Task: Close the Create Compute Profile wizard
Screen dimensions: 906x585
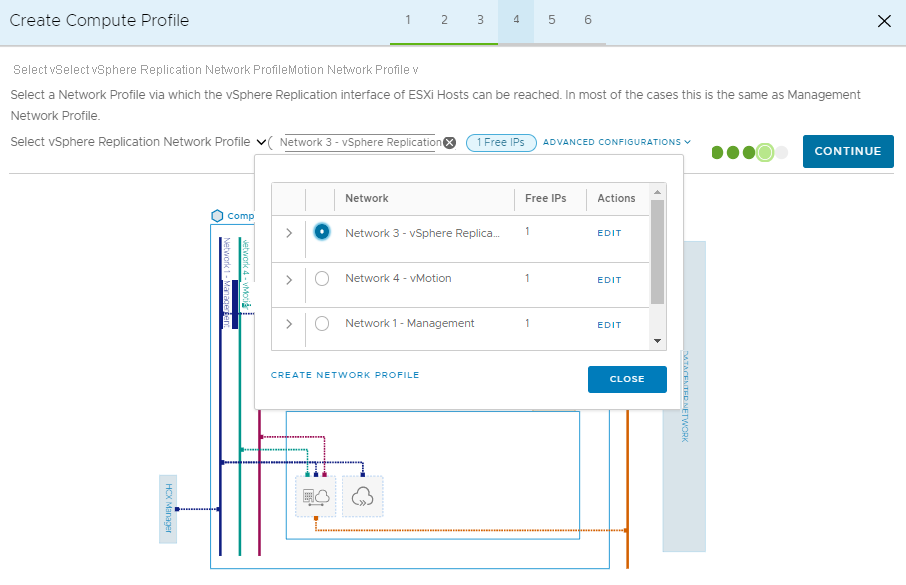Action: 884,21
